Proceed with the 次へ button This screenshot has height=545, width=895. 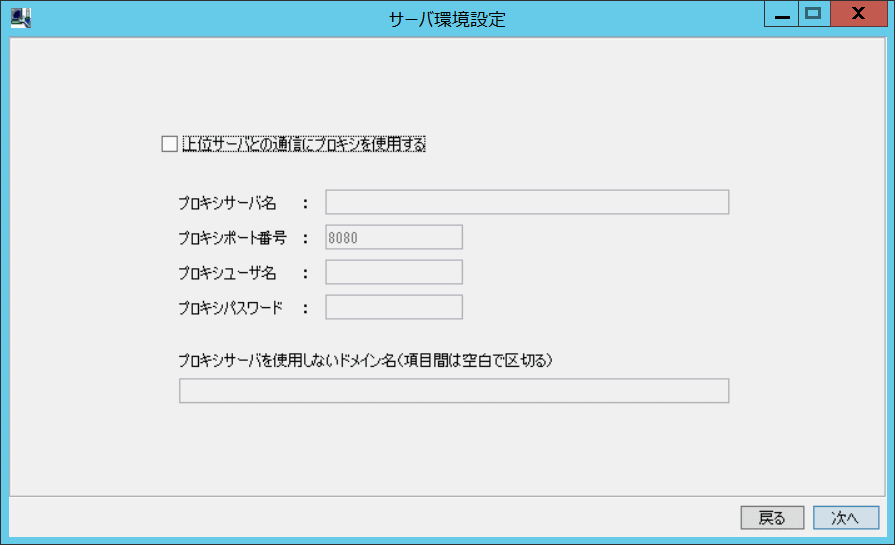point(846,518)
